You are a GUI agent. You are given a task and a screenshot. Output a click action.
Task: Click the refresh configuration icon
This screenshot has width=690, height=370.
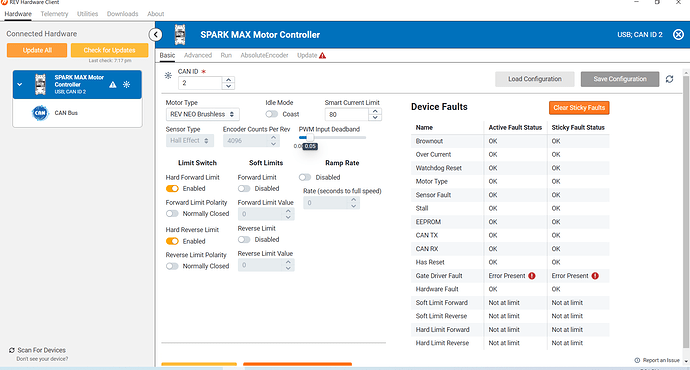coord(669,79)
